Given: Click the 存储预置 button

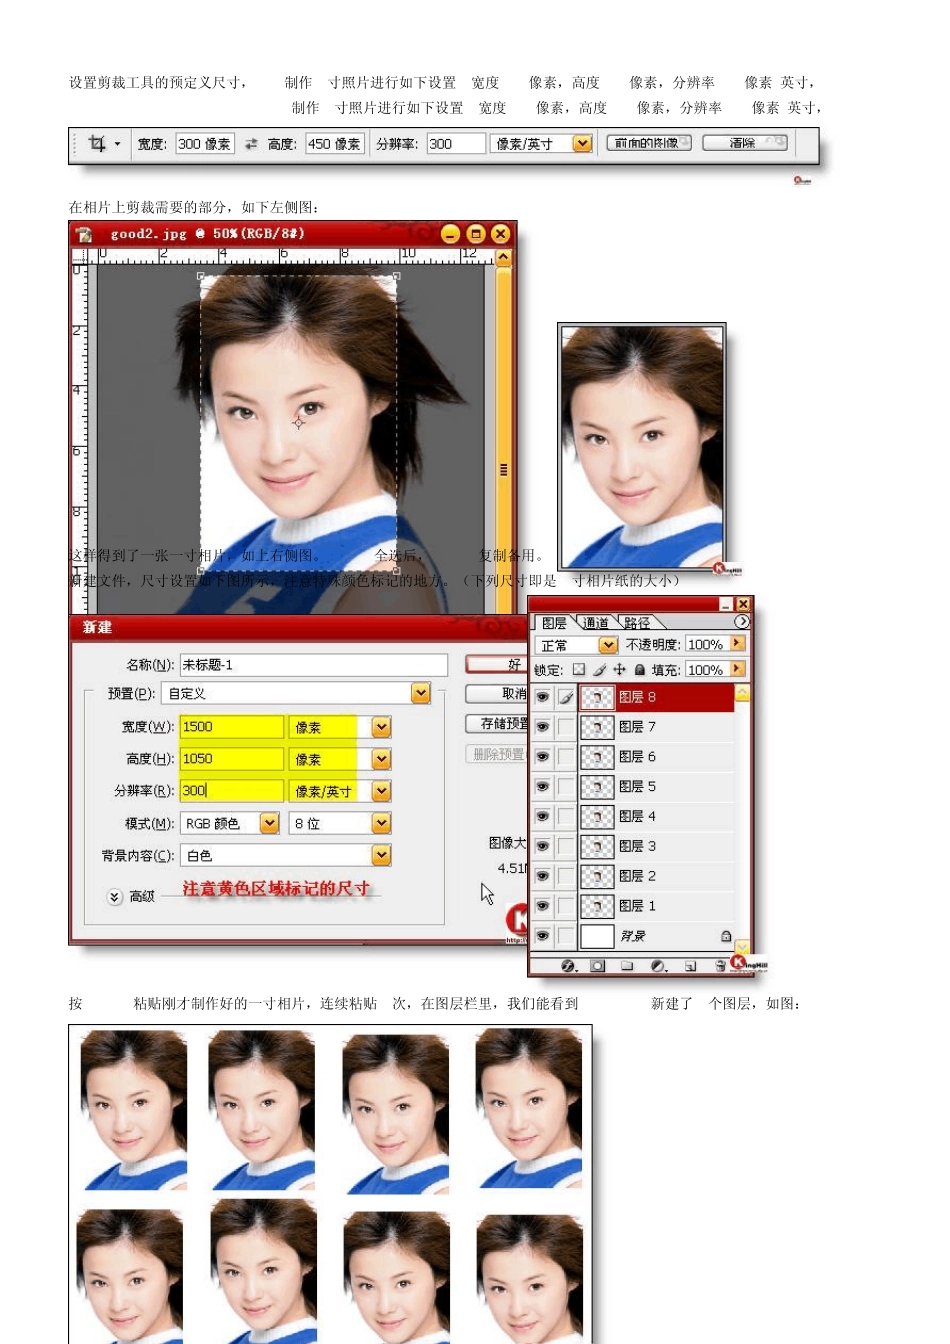Looking at the screenshot, I should [497, 724].
